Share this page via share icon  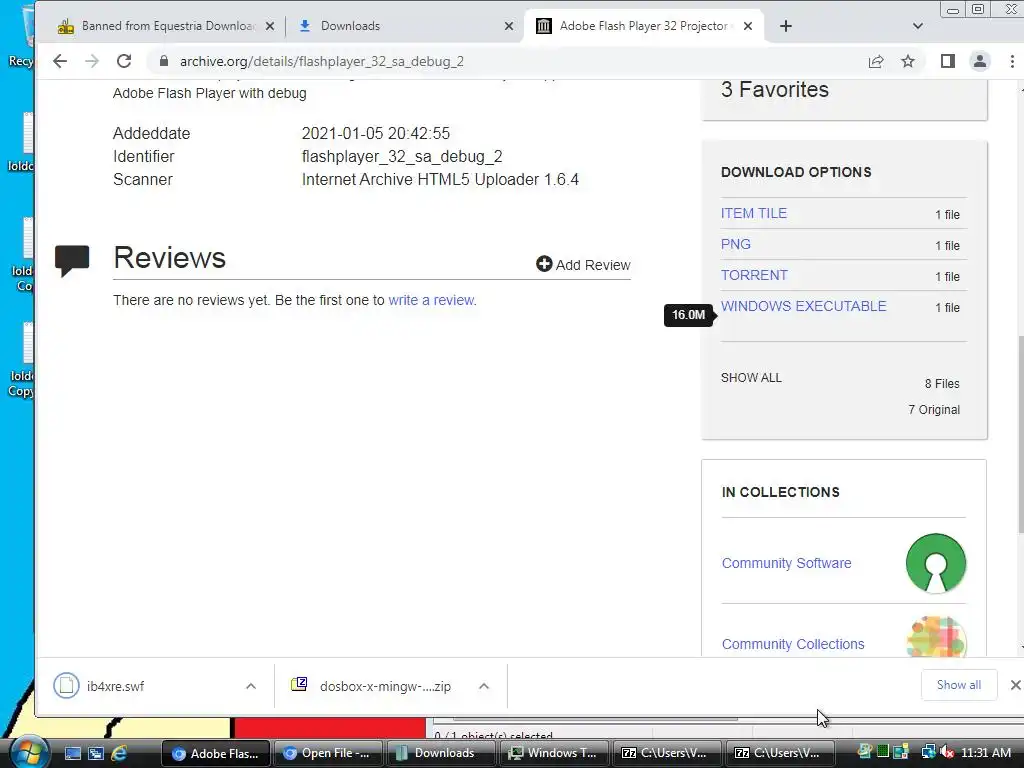[x=876, y=61]
